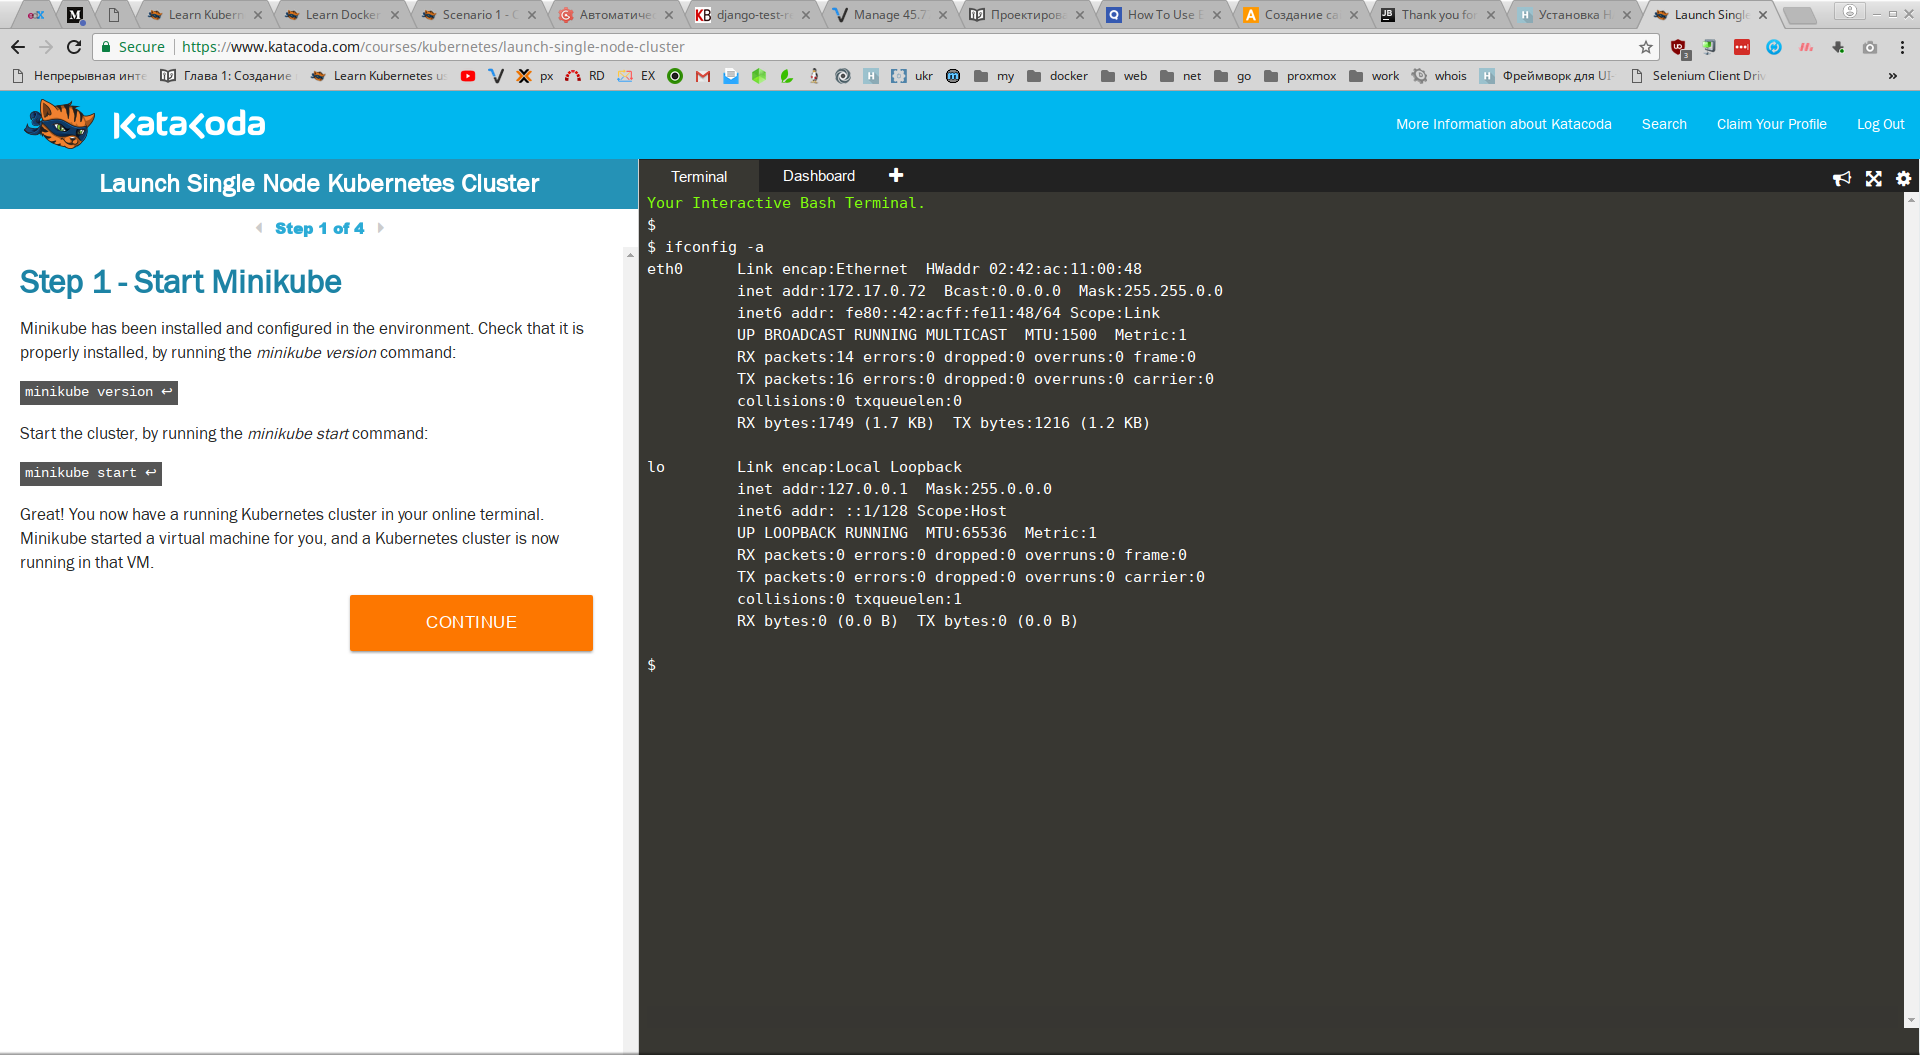Click the 'Claim Your Profile' link
Viewport: 1920px width, 1055px height.
coord(1772,124)
